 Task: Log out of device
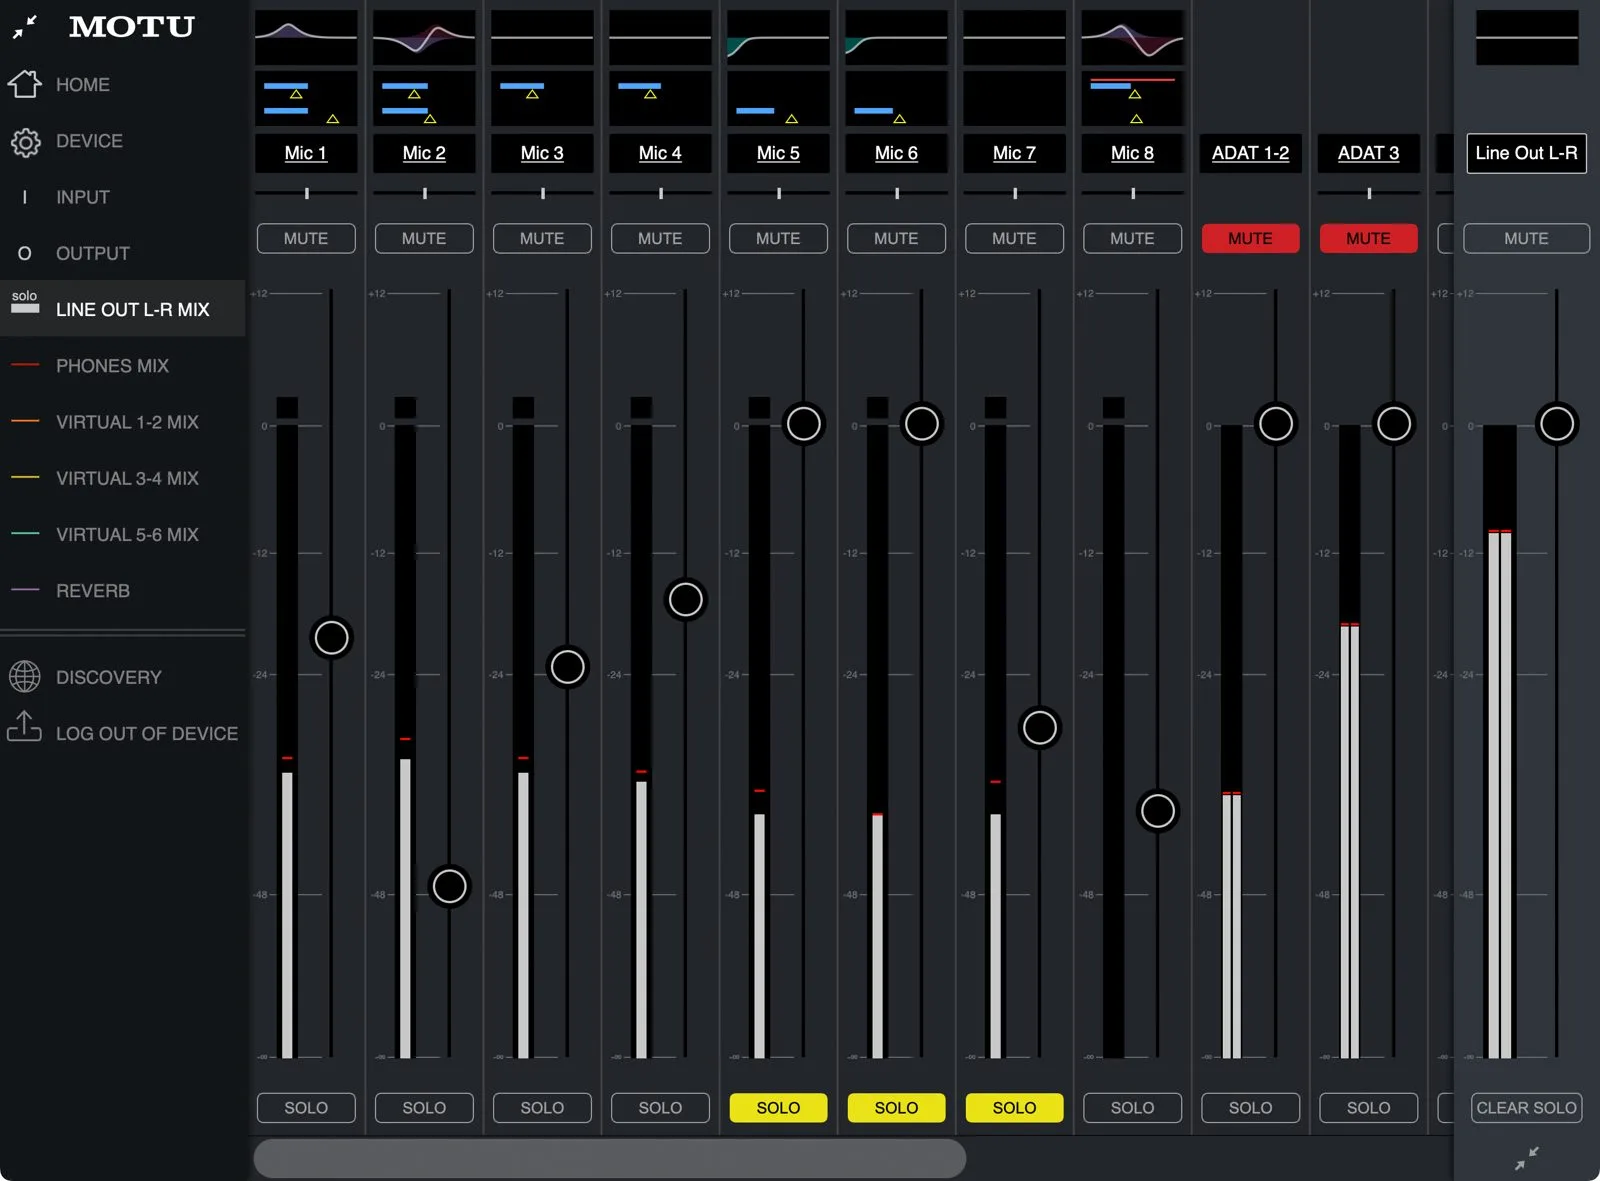click(122, 733)
